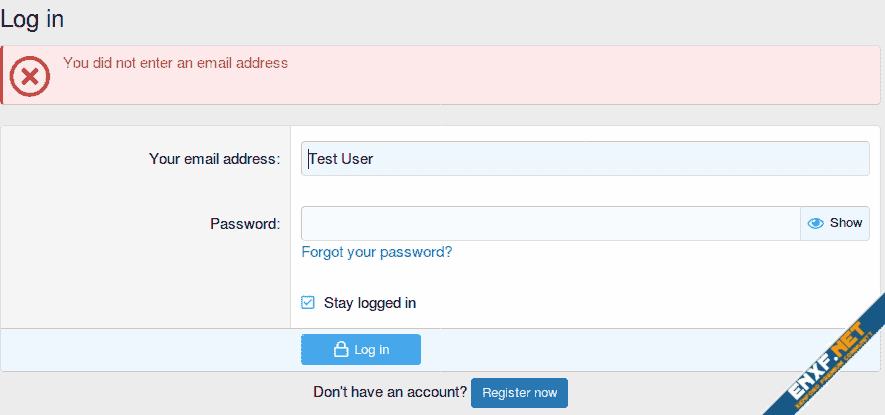Image resolution: width=885 pixels, height=415 pixels.
Task: Click the eye icon beside the password field
Action: [x=815, y=223]
